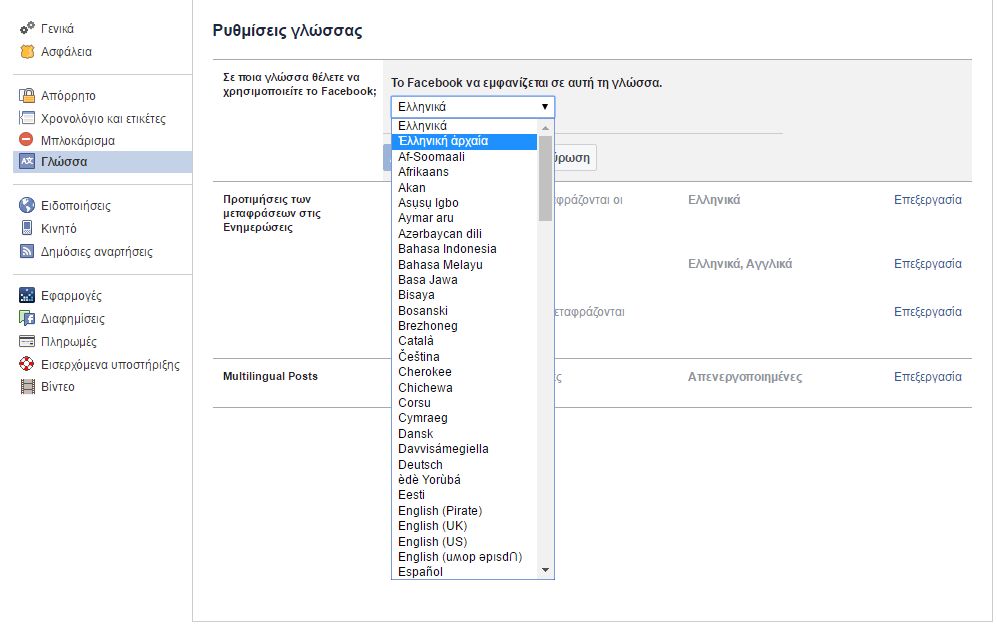Image resolution: width=997 pixels, height=627 pixels.
Task: Click the Privacy lock icon
Action: pyautogui.click(x=28, y=96)
